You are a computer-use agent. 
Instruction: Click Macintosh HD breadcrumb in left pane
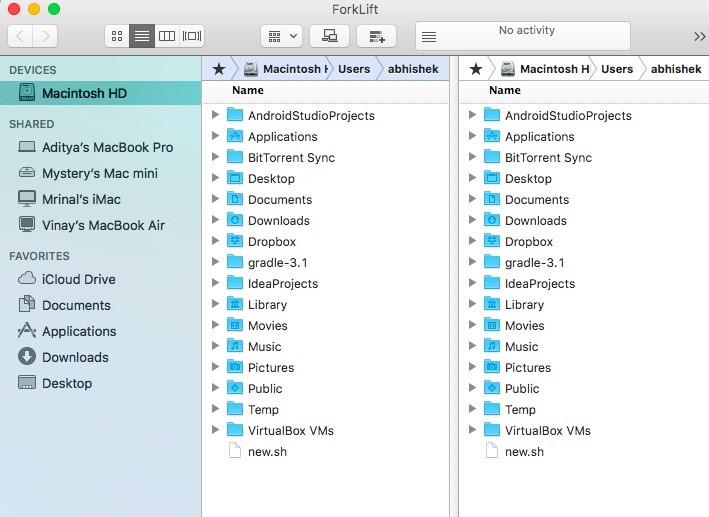285,69
